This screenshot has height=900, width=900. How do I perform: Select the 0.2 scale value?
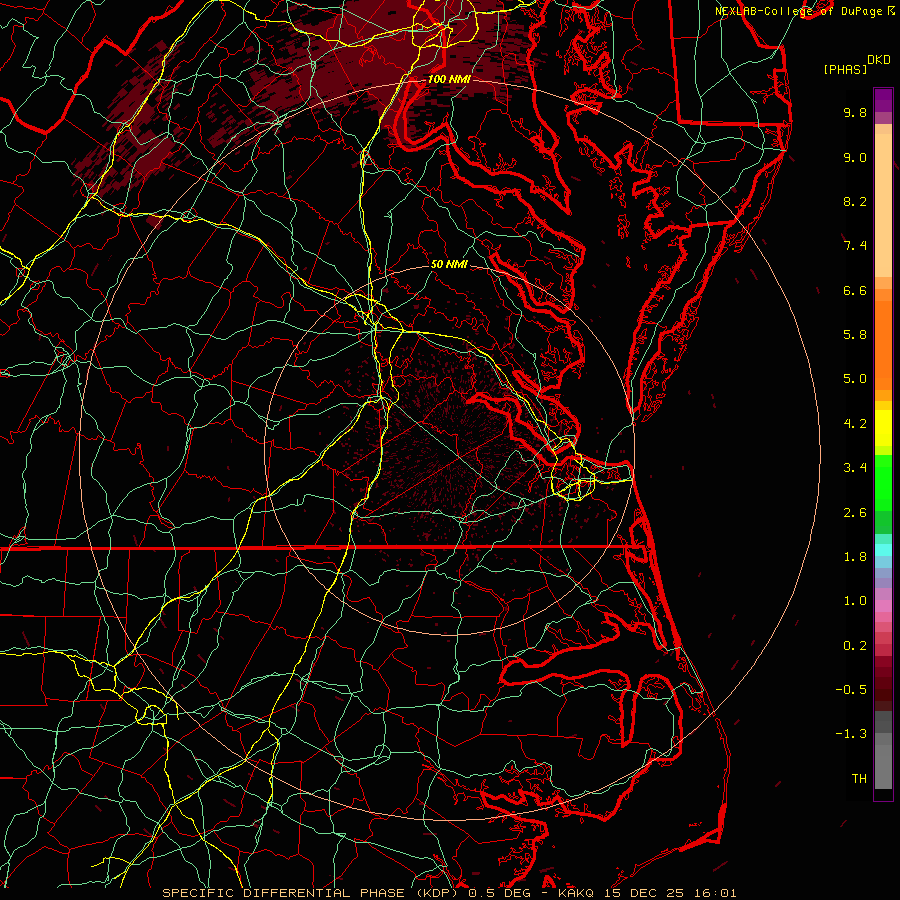855,646
